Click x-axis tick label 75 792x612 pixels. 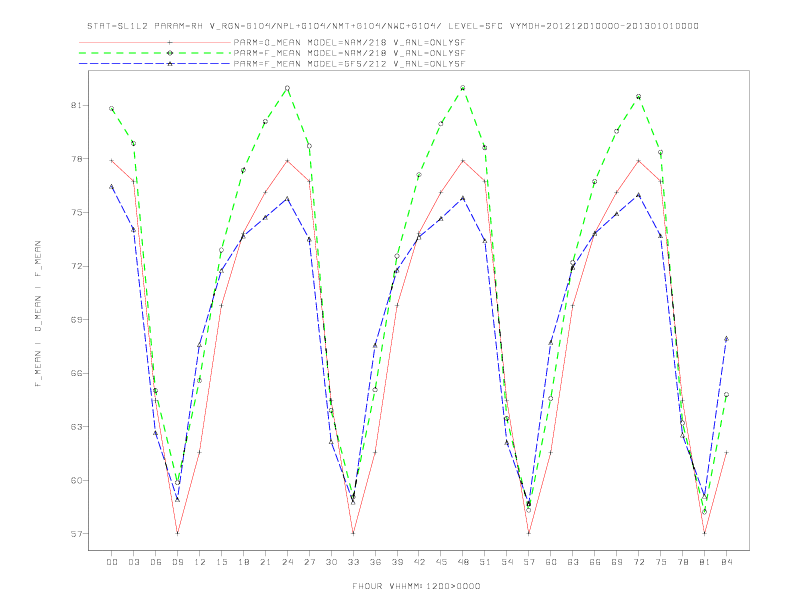pos(661,562)
